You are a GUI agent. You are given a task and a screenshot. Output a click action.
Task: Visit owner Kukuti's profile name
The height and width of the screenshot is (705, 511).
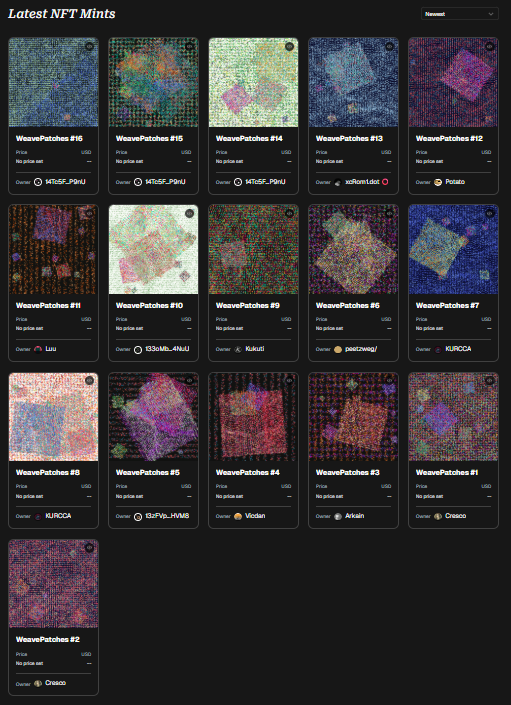(255, 348)
